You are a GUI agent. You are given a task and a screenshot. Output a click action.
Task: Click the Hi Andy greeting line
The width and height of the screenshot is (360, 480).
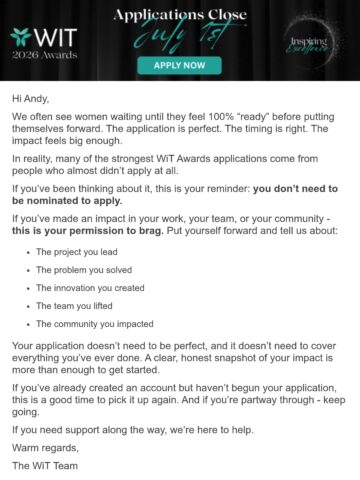point(31,99)
